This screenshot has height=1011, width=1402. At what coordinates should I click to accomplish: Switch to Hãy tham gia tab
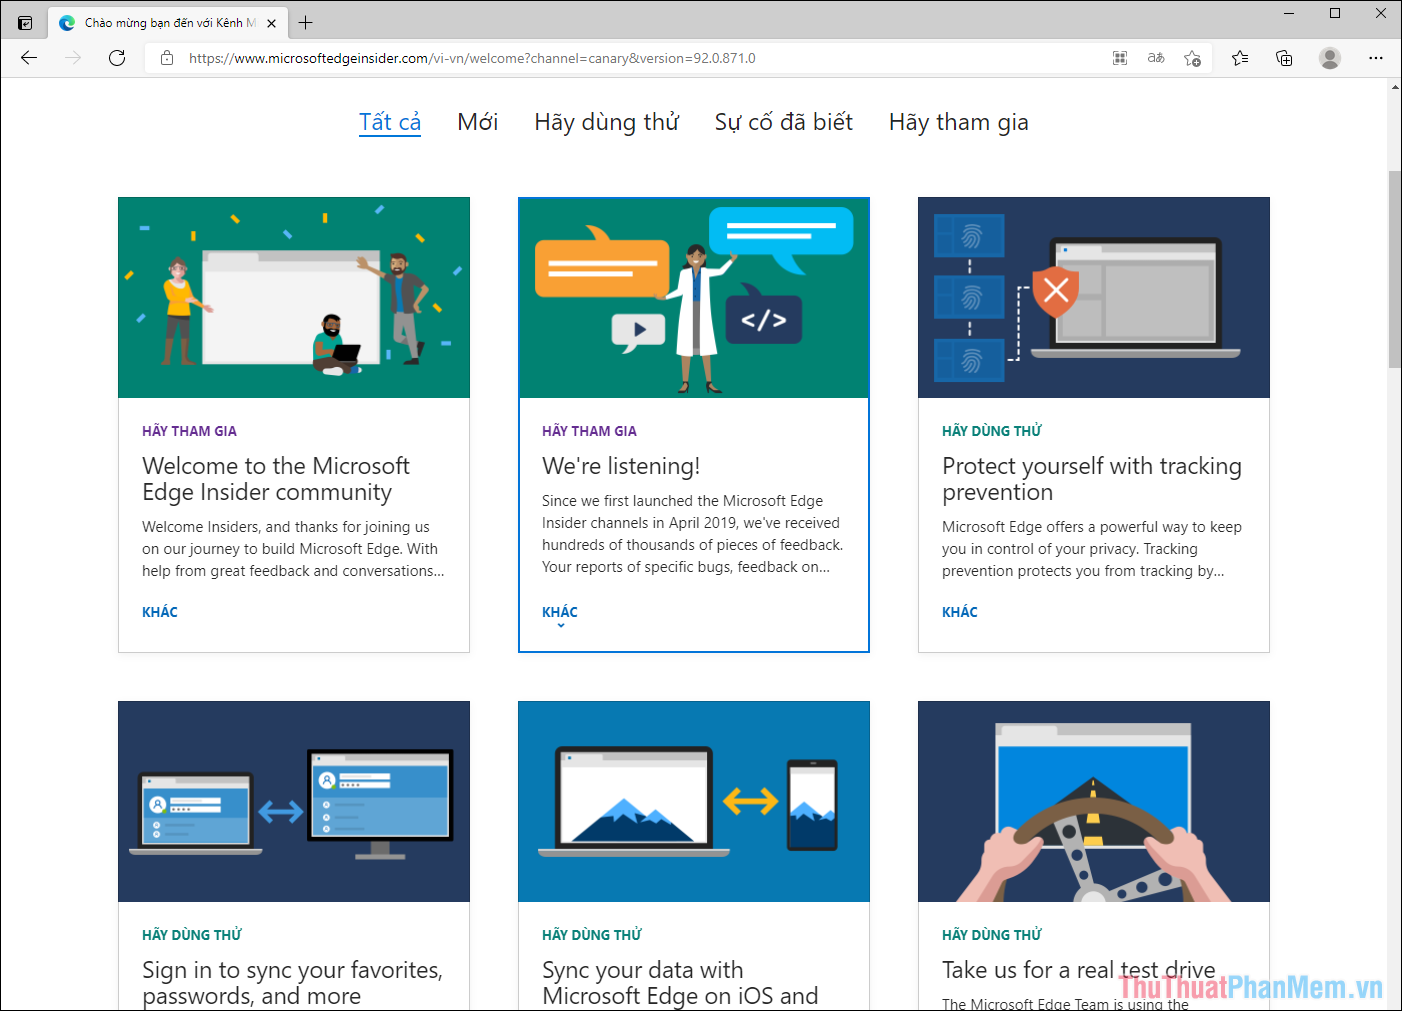958,122
